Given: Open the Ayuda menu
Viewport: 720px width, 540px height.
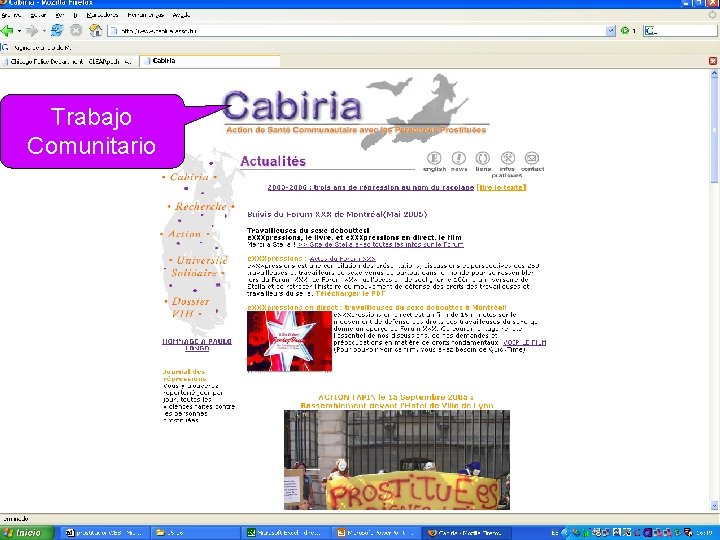Looking at the screenshot, I should coord(181,15).
